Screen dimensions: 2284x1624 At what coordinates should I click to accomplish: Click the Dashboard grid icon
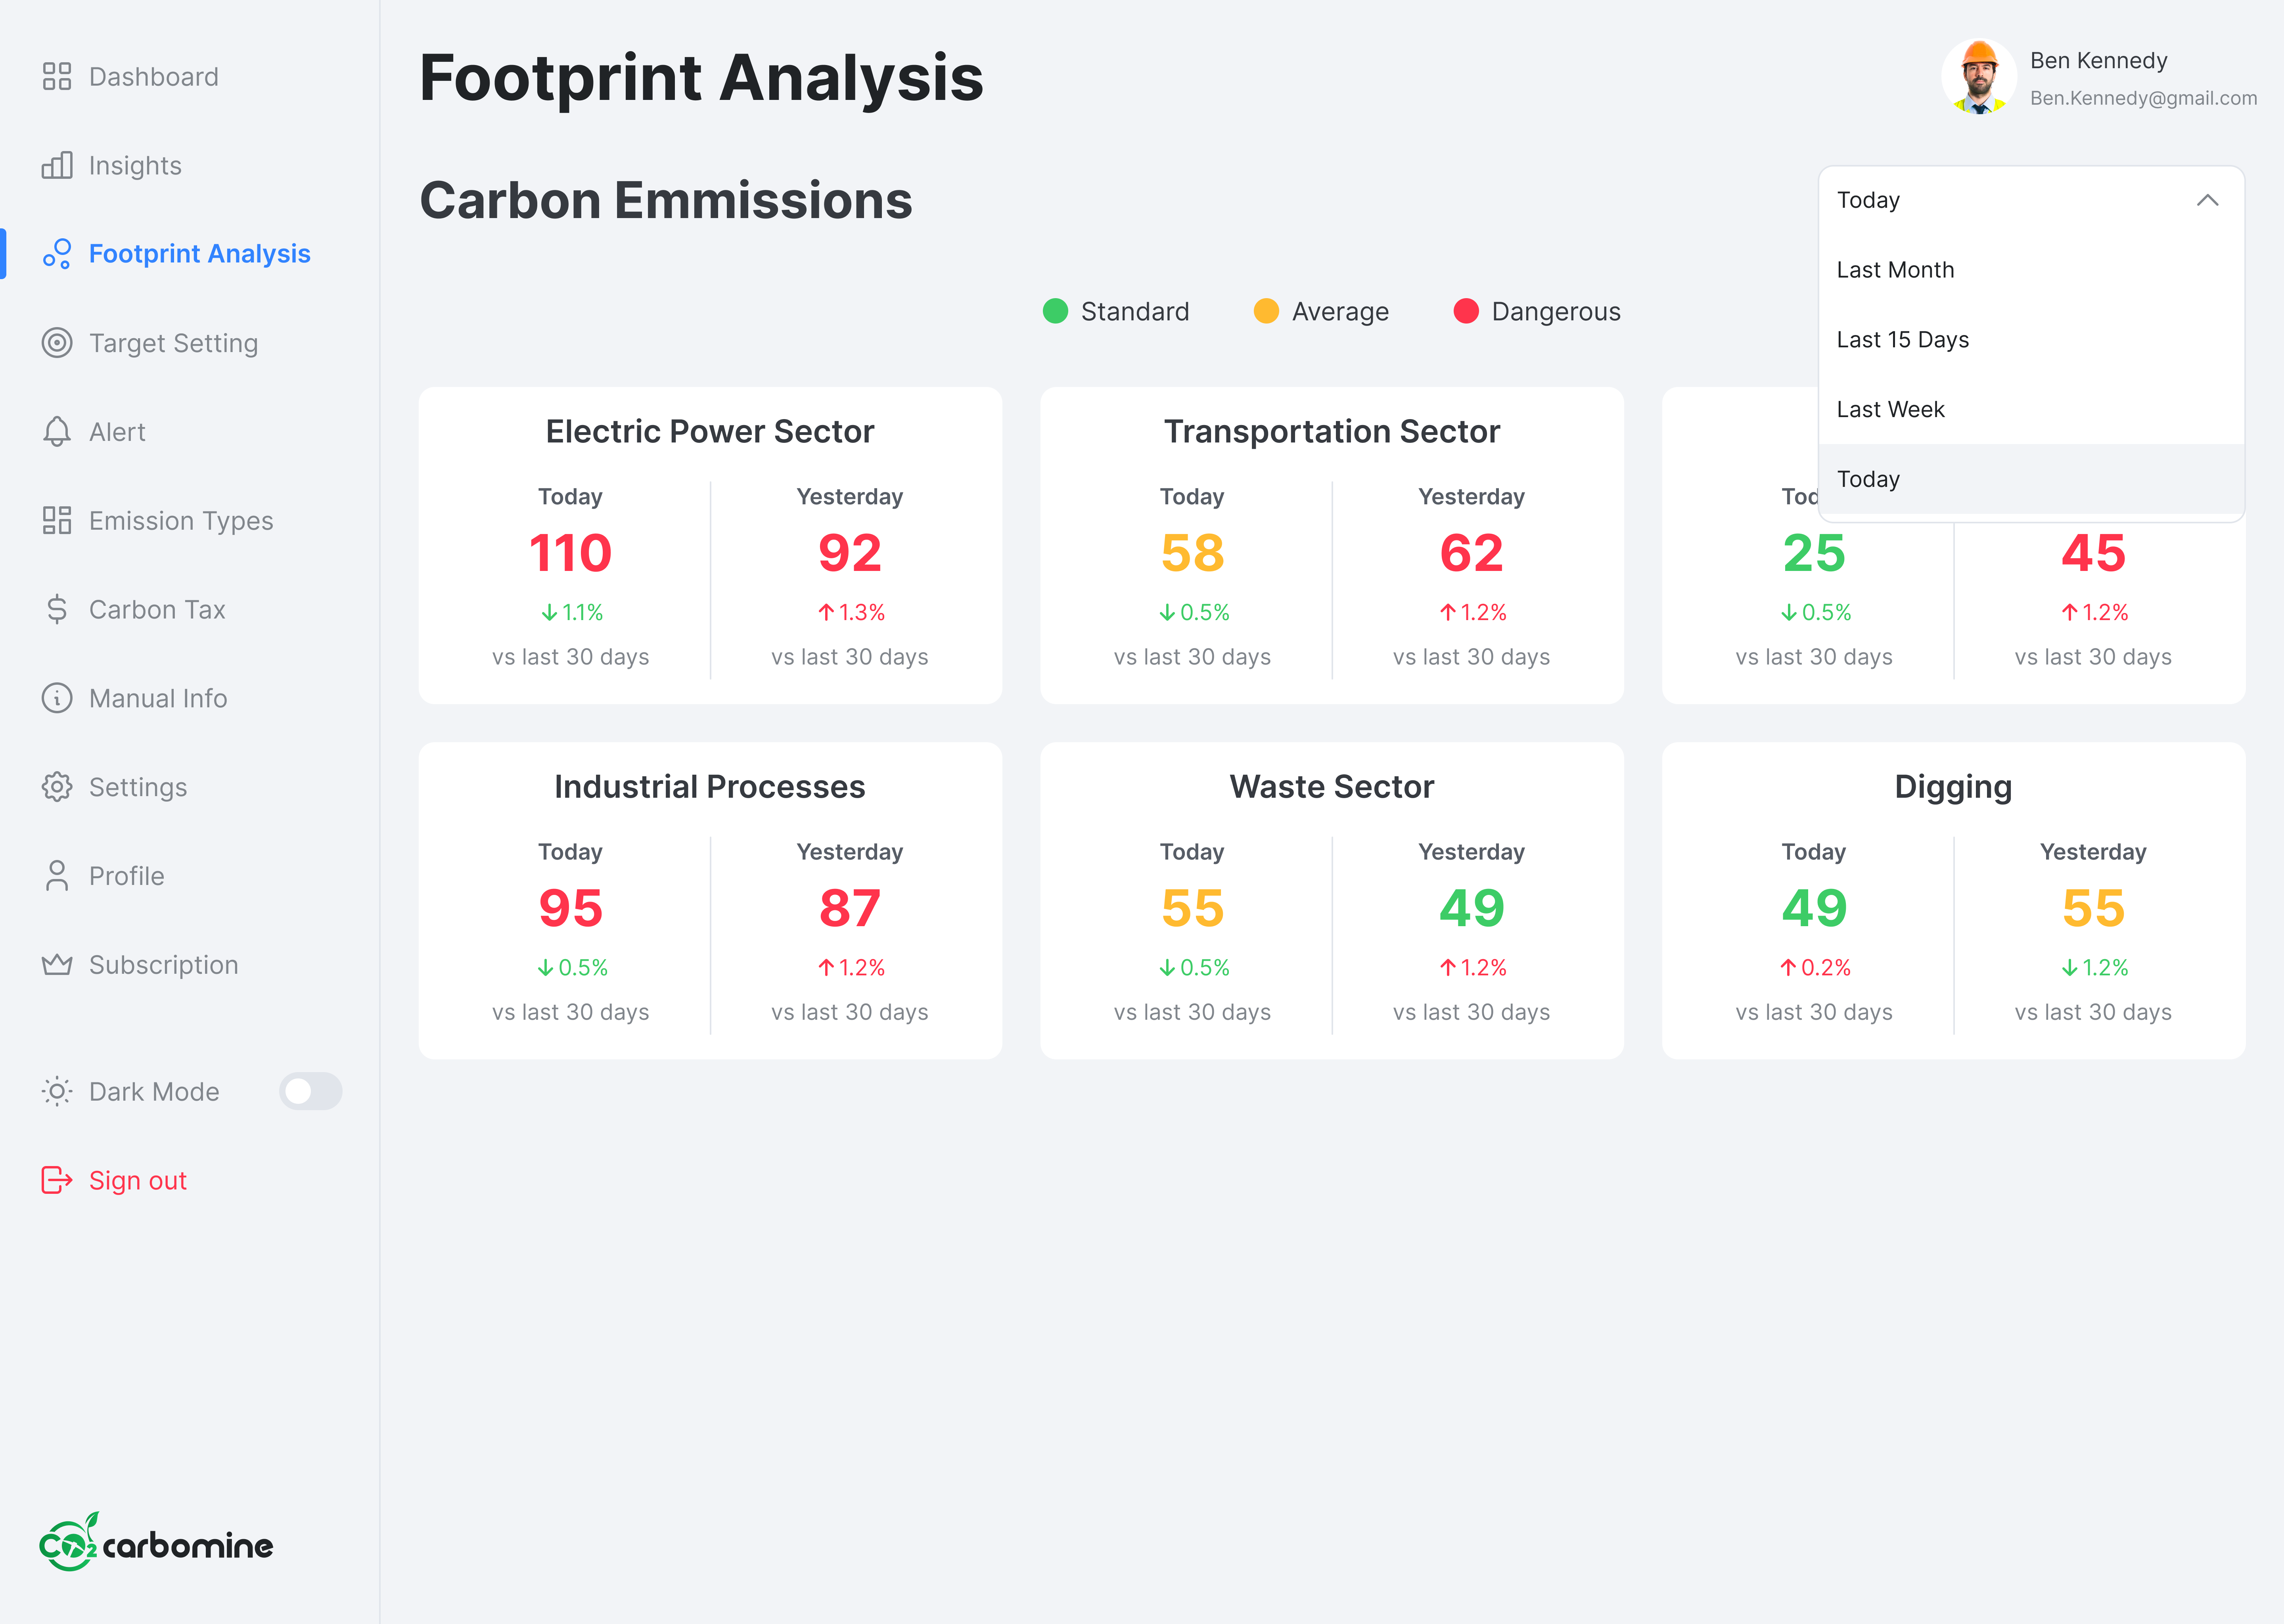pyautogui.click(x=57, y=76)
